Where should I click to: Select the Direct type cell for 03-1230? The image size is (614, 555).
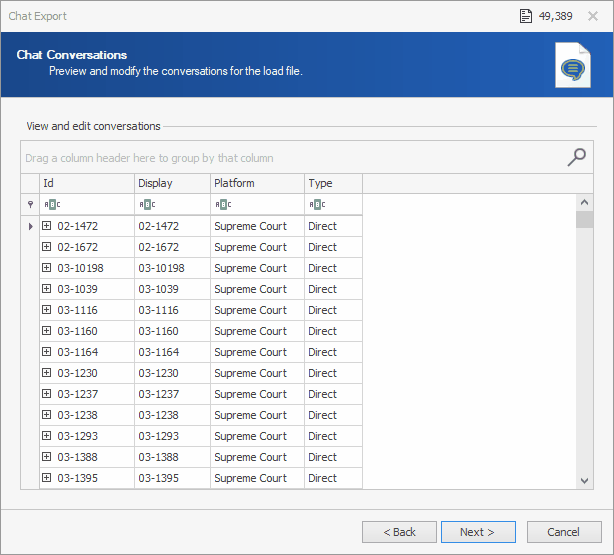[333, 373]
